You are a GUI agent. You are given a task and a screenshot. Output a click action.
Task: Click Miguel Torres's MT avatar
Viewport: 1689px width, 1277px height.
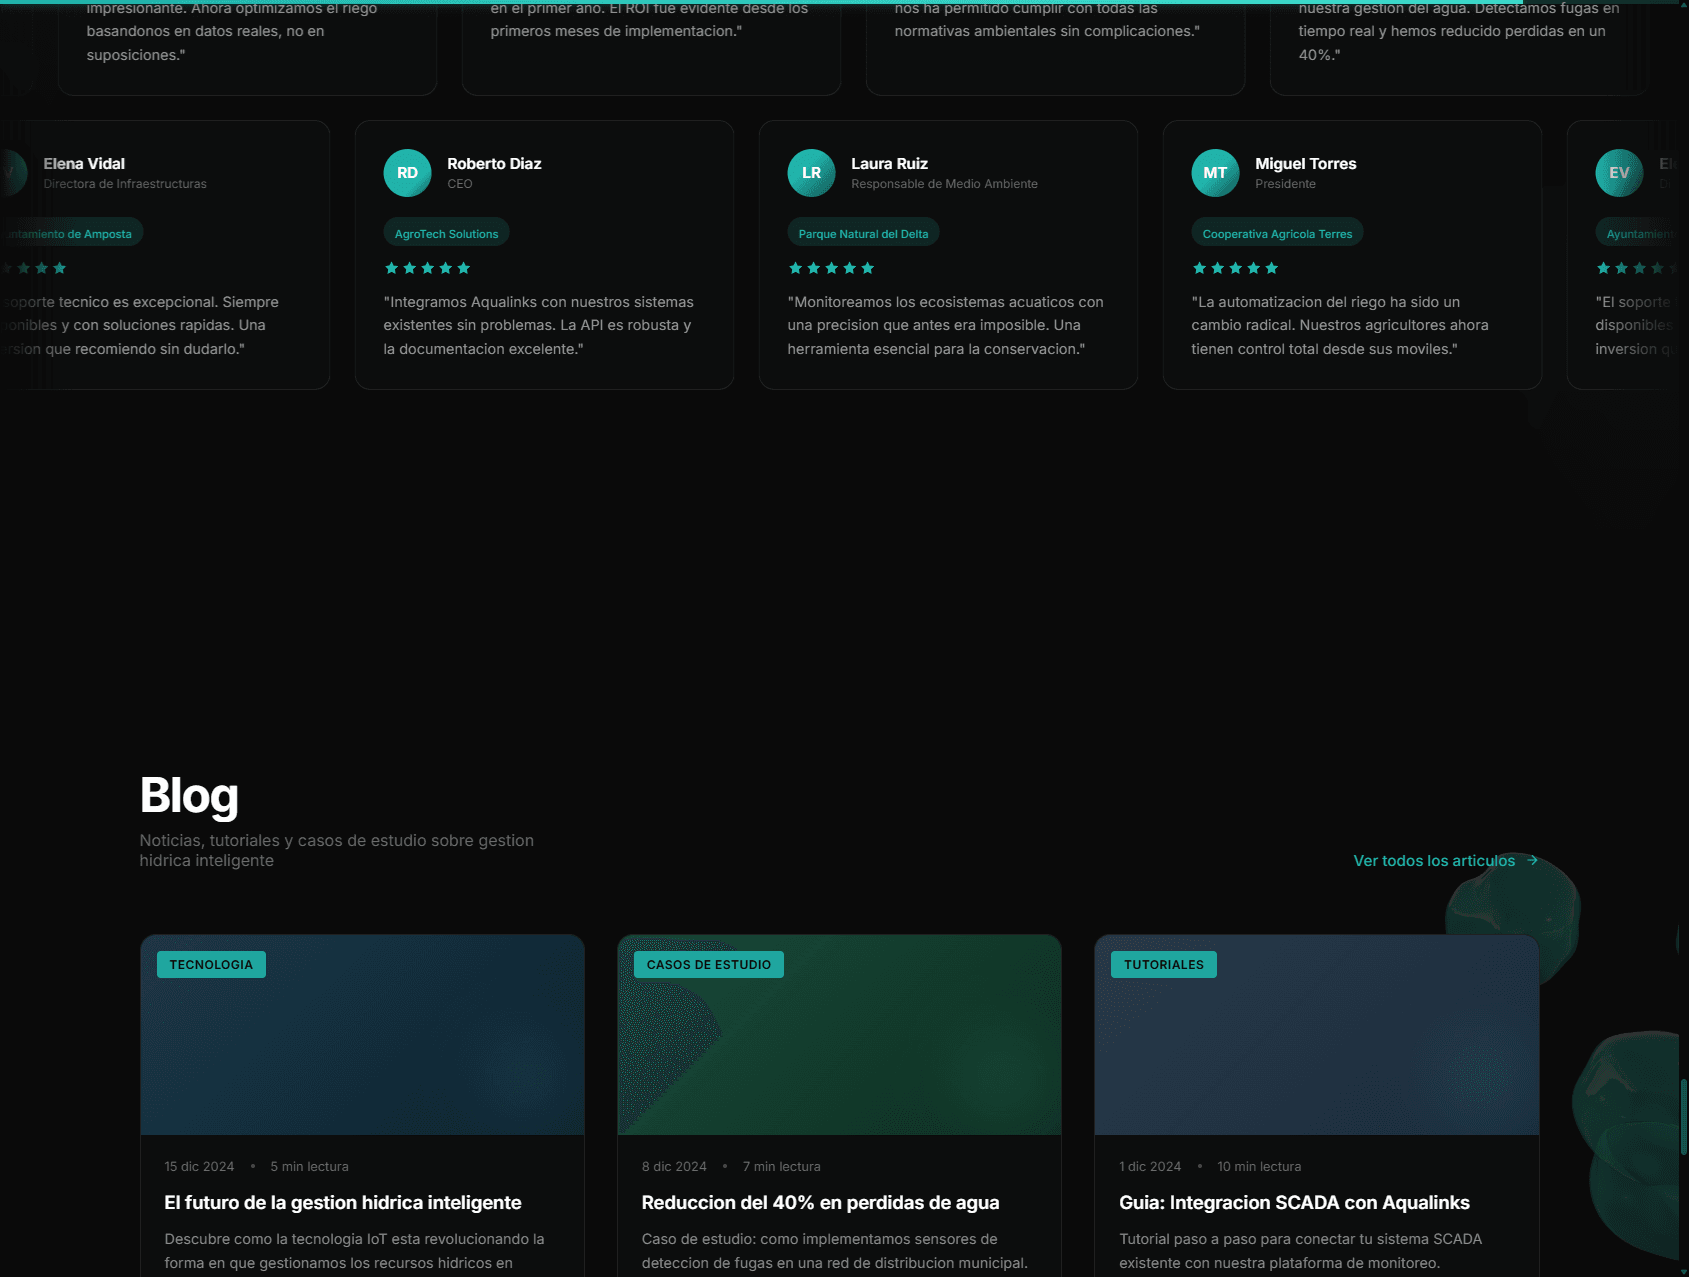click(1215, 173)
